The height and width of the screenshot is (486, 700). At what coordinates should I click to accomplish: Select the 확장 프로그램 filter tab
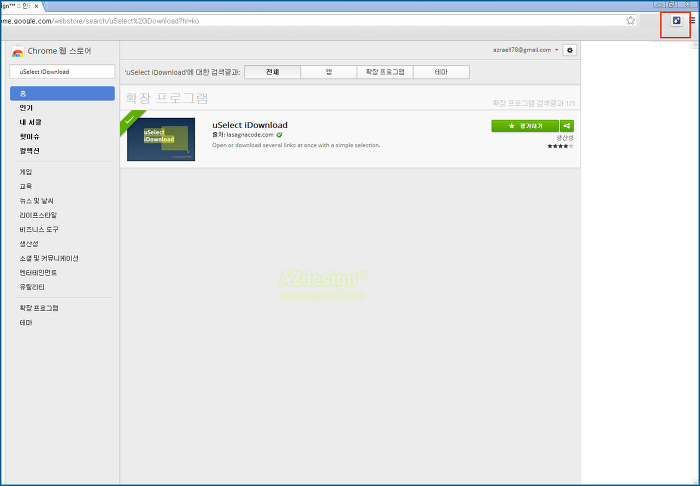[x=385, y=72]
